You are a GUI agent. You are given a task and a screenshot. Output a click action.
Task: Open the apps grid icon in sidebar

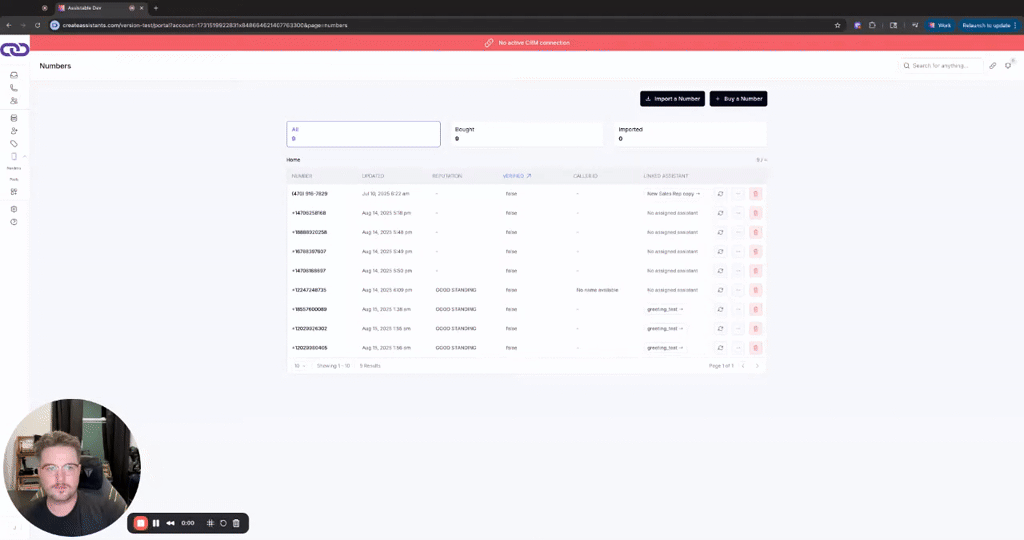pyautogui.click(x=14, y=192)
